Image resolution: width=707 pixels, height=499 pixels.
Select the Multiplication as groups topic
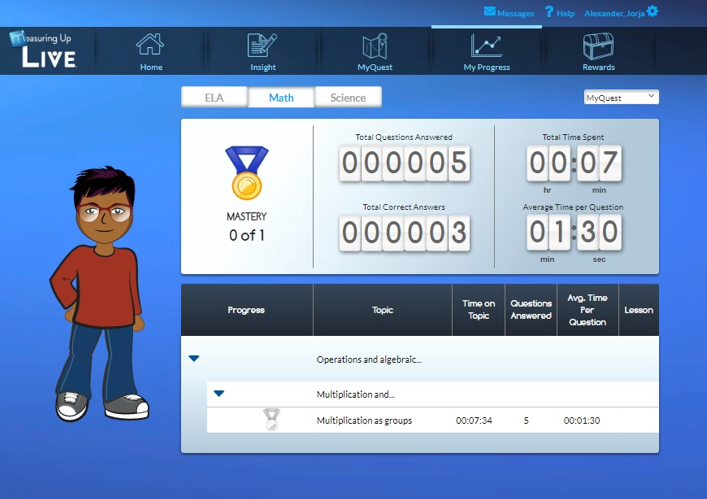point(364,421)
